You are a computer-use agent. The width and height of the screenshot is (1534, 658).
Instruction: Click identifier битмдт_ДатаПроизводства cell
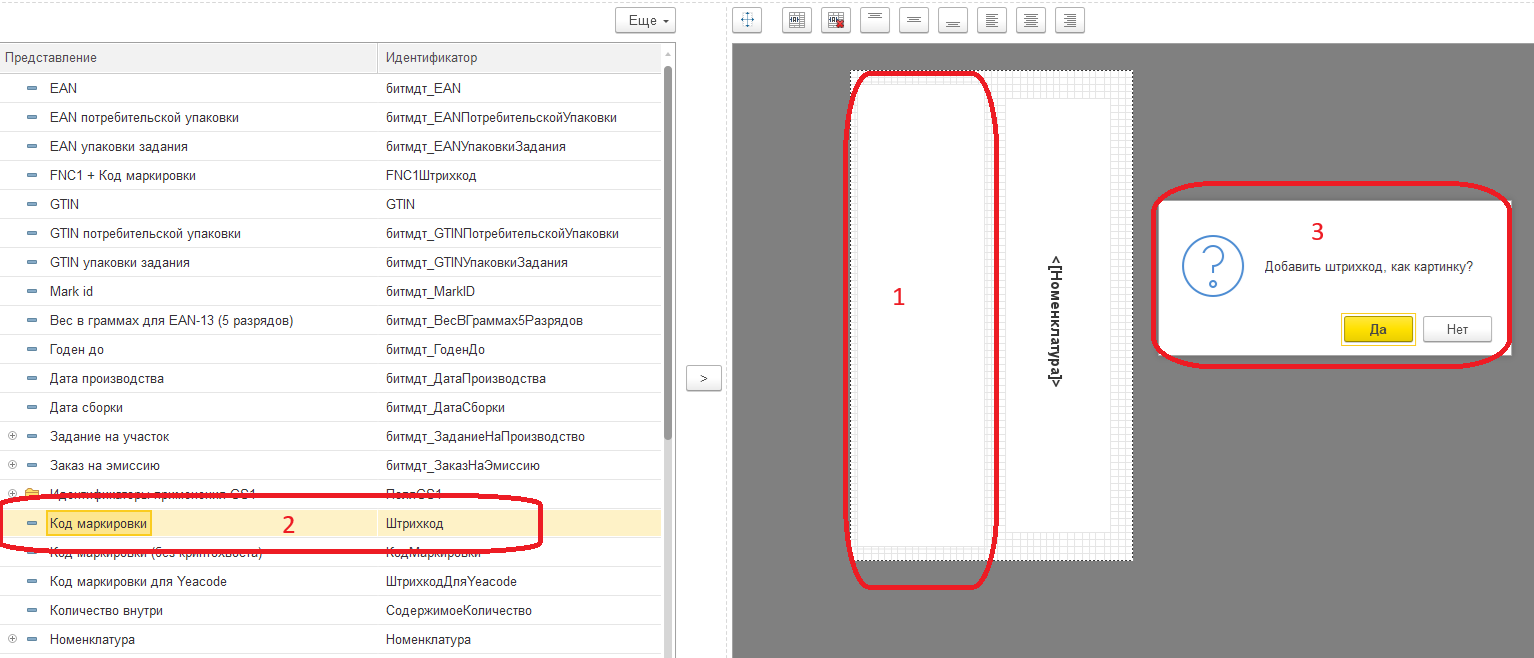[520, 378]
